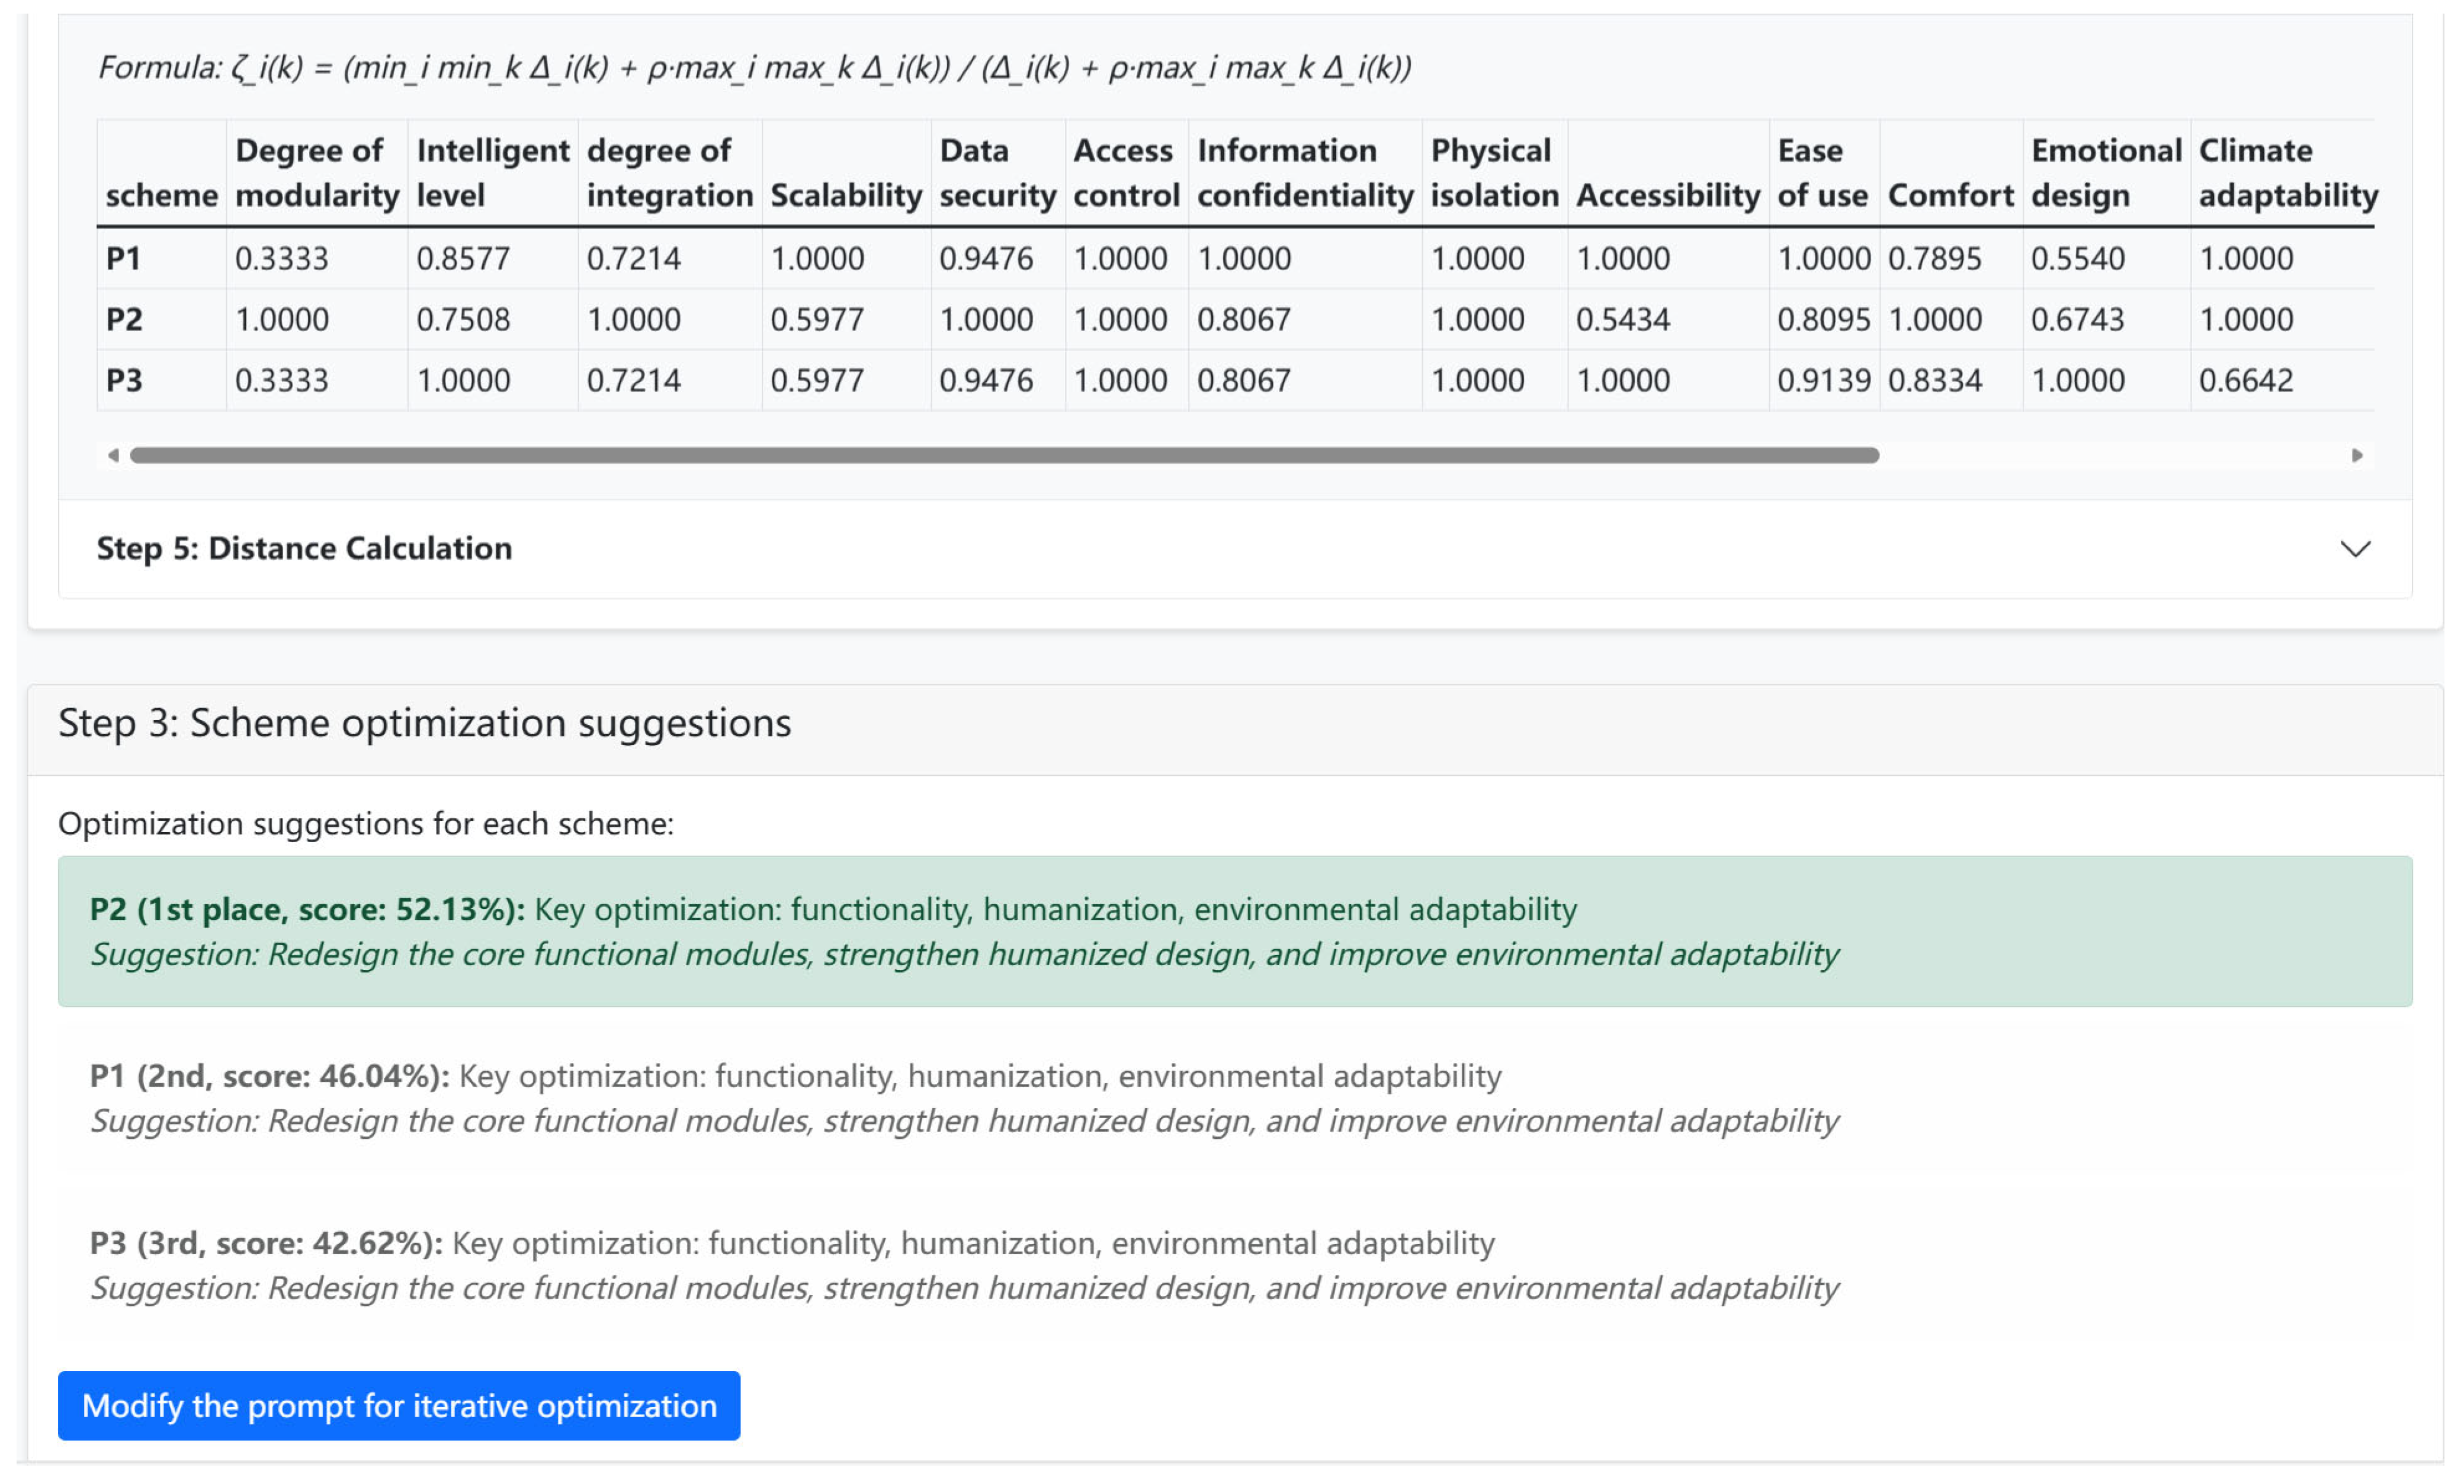
Task: Click P1 Intelligent level value 0.8577
Action: pos(463,259)
